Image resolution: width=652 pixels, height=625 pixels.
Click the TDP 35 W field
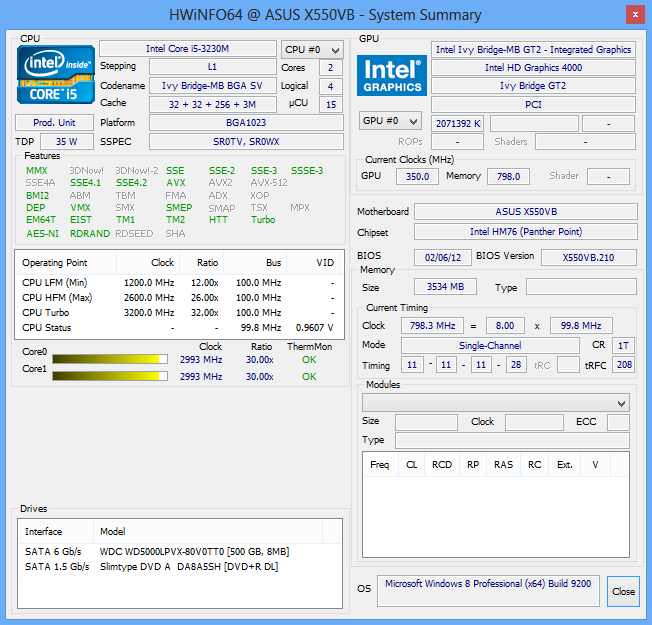click(x=67, y=142)
